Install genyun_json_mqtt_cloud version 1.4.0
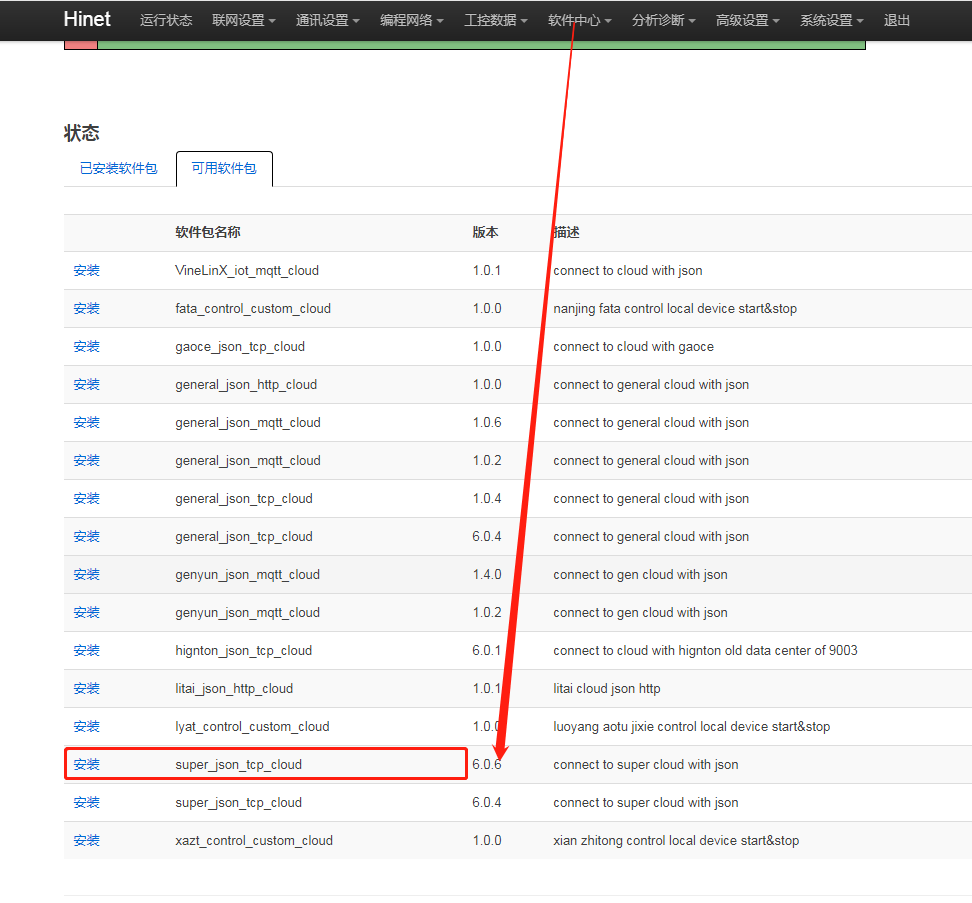Image resolution: width=972 pixels, height=903 pixels. point(87,574)
